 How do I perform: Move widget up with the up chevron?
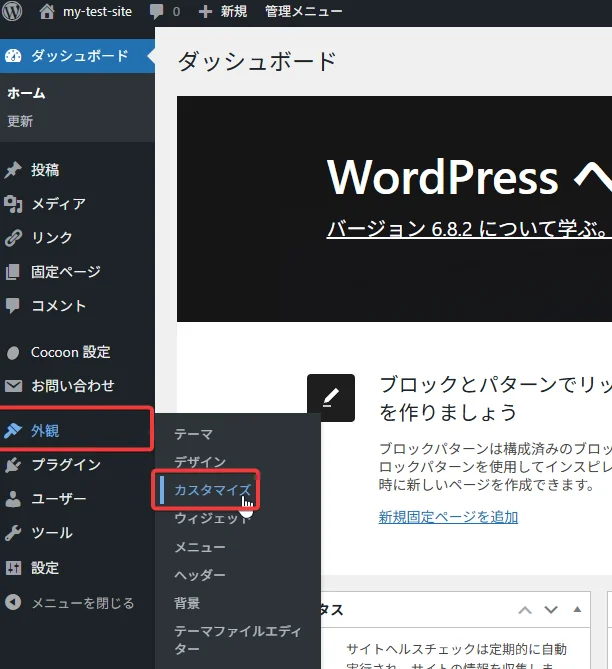(525, 610)
